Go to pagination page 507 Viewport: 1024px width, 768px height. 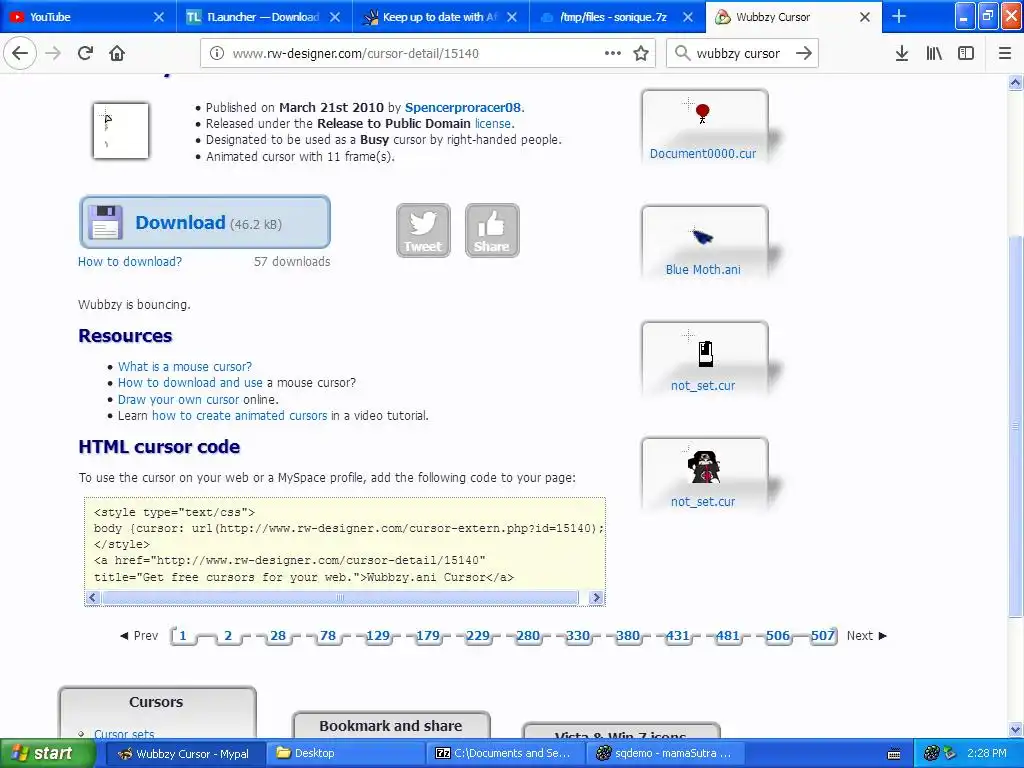[x=823, y=635]
